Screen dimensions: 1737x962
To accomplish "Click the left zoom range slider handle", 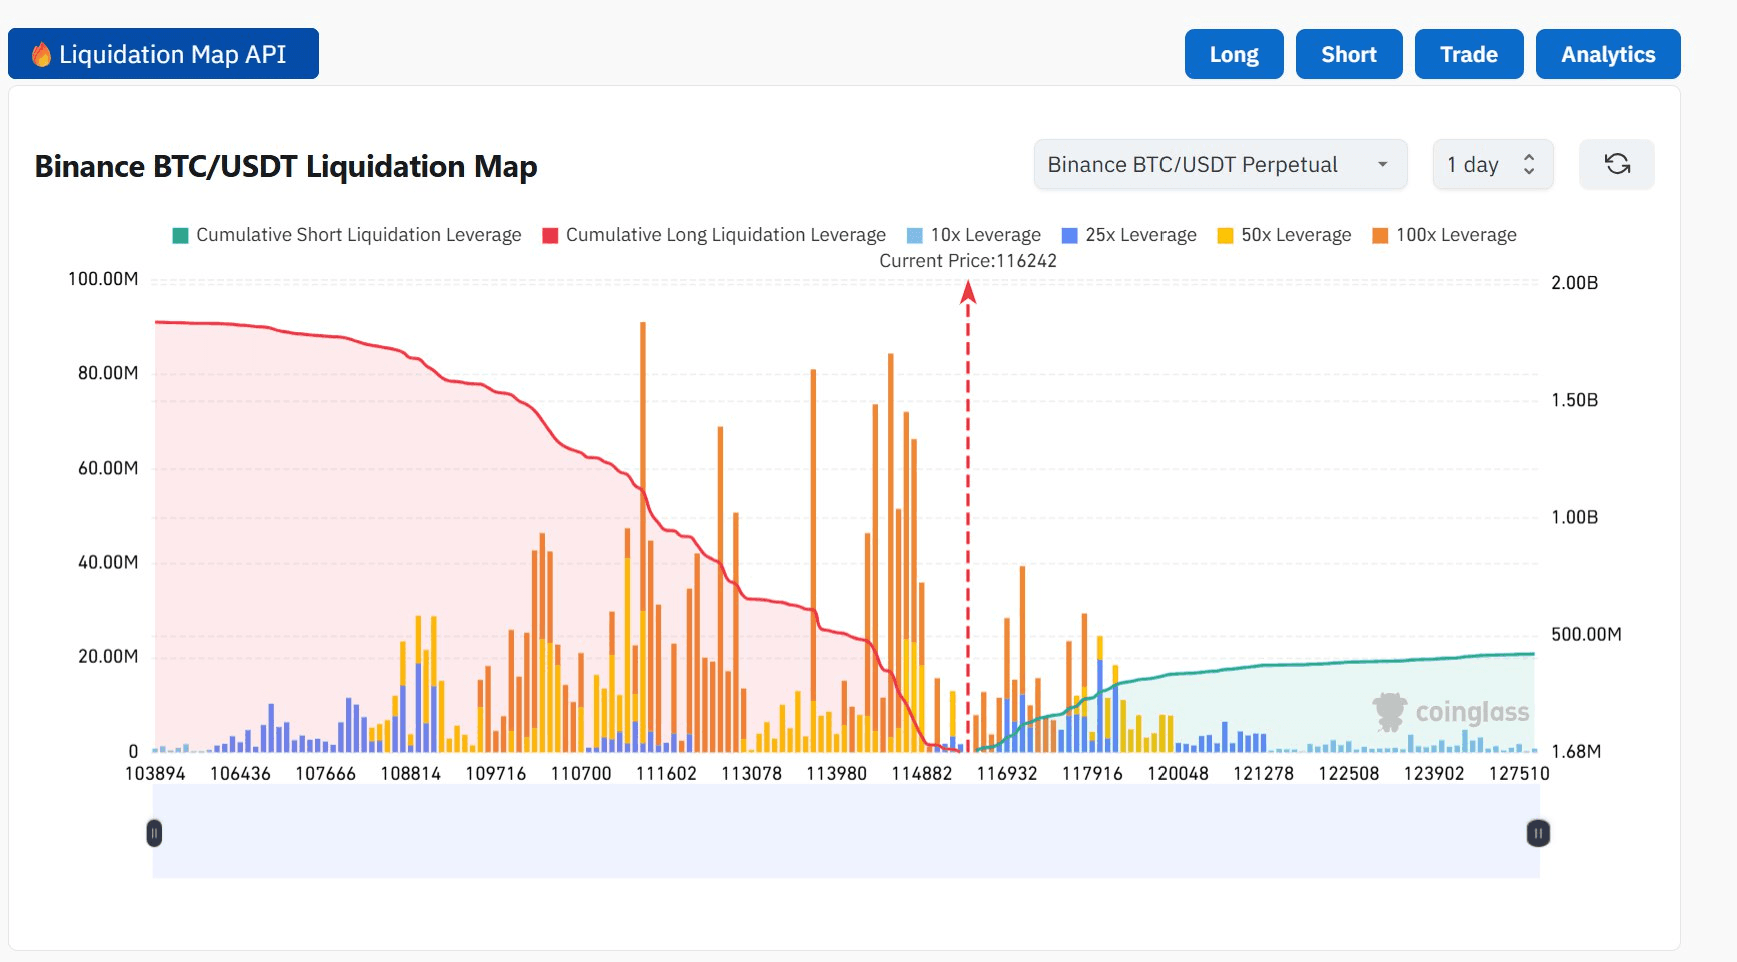I will 154,833.
